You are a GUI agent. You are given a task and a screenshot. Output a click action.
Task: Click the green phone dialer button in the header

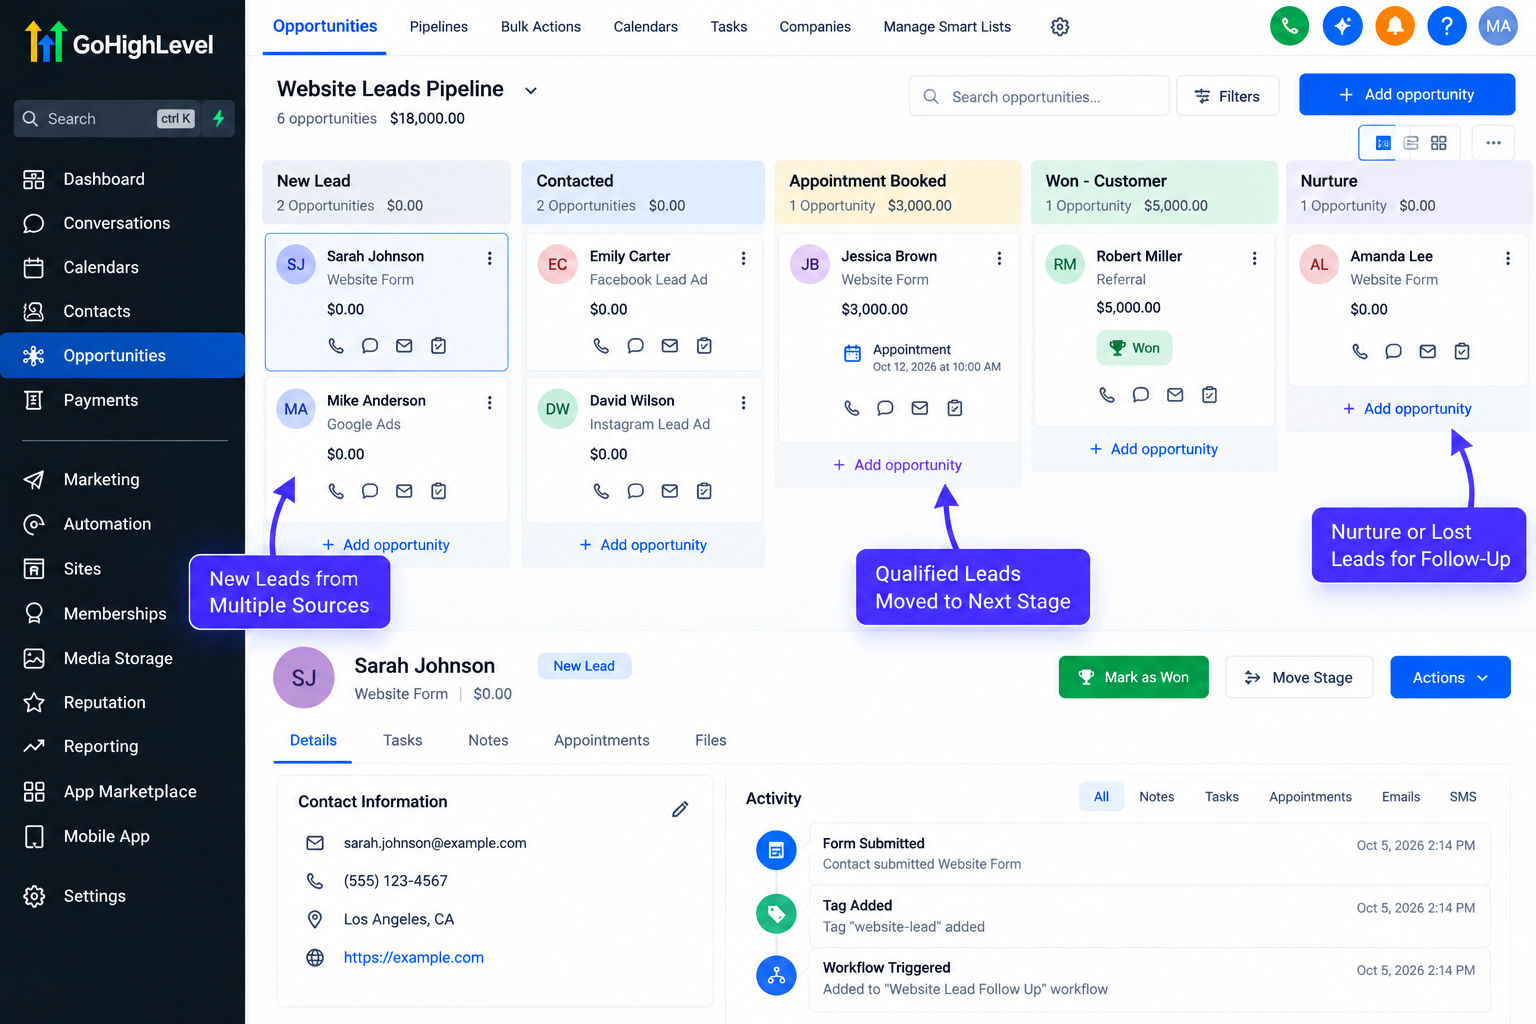[1290, 26]
